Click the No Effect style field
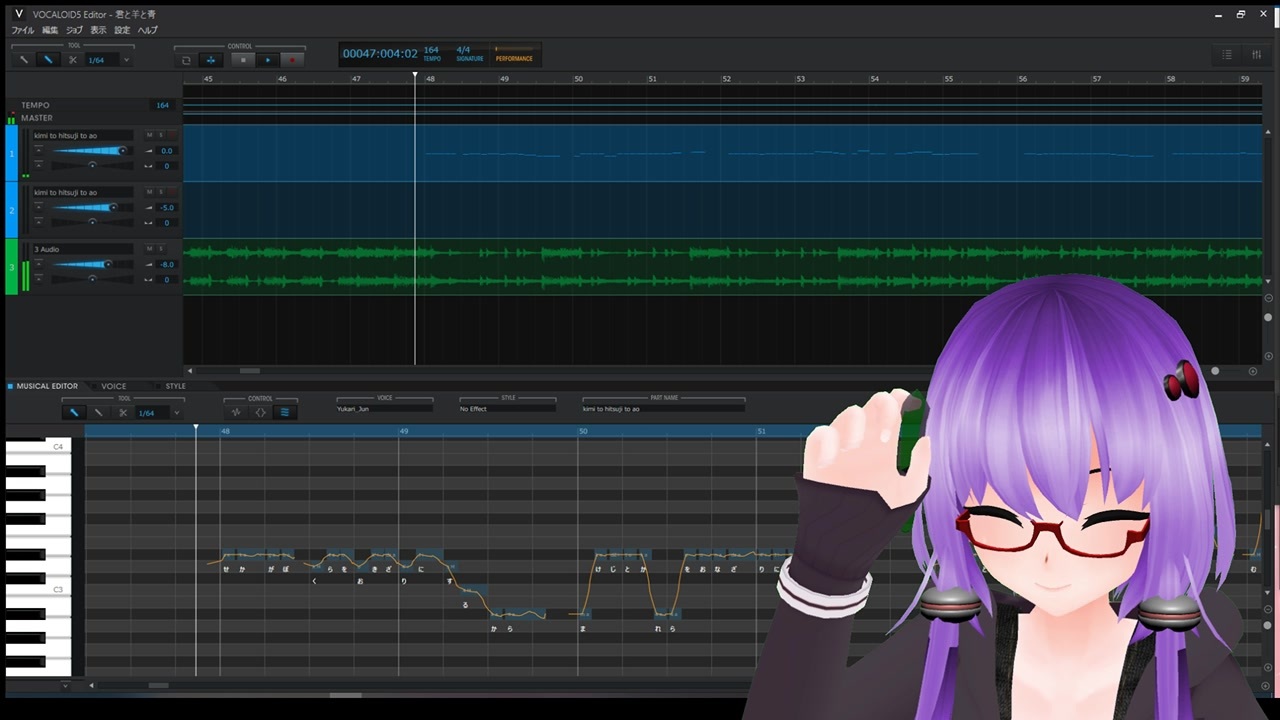 507,408
